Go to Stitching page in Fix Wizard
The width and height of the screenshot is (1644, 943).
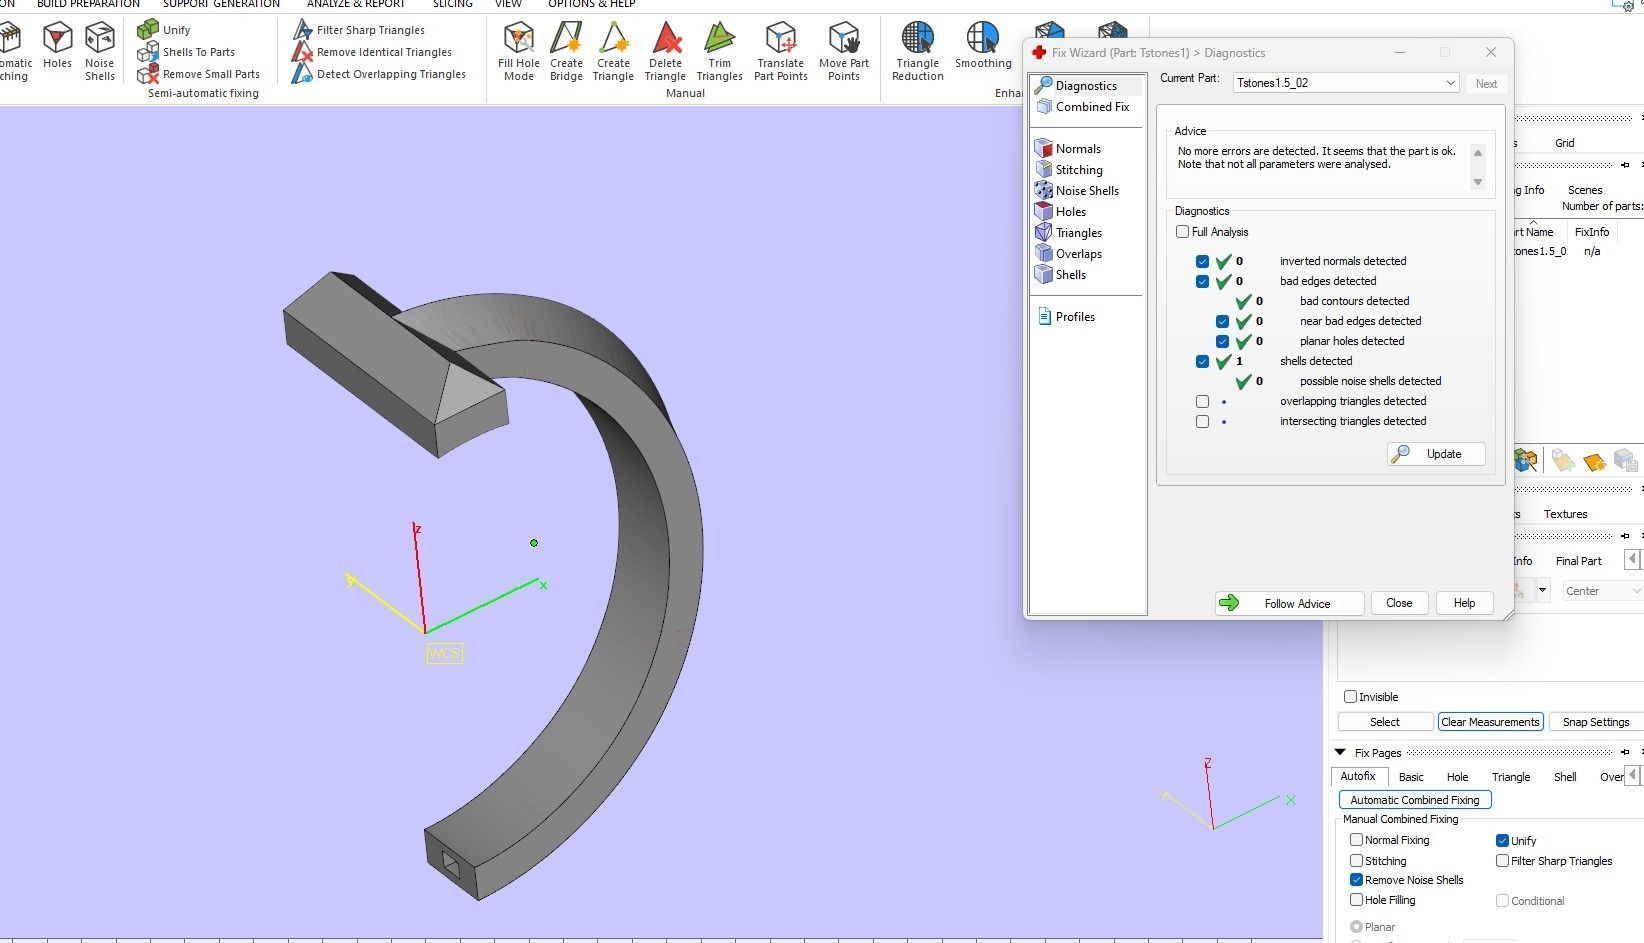point(1069,170)
